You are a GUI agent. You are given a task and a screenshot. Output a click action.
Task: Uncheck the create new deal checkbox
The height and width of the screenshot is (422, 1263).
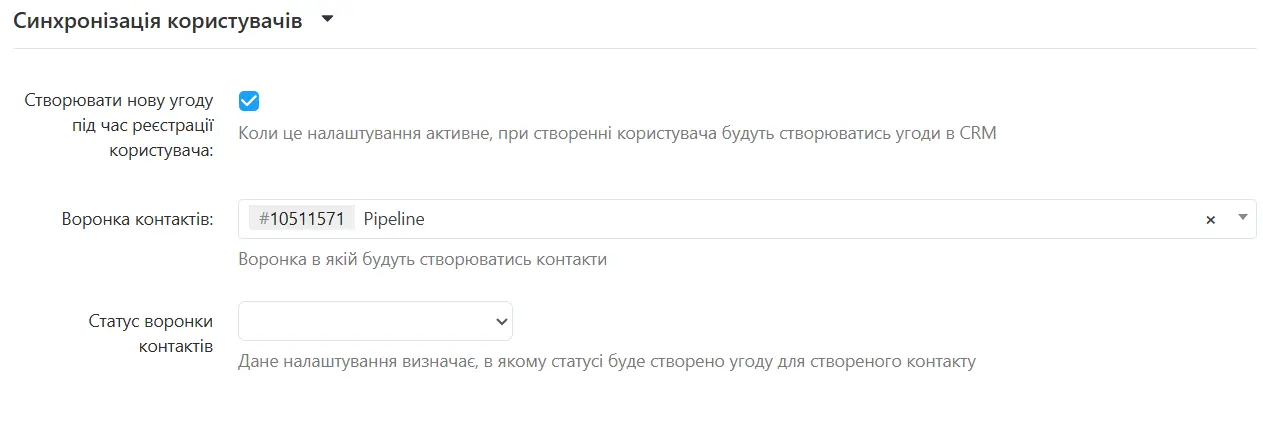click(249, 101)
